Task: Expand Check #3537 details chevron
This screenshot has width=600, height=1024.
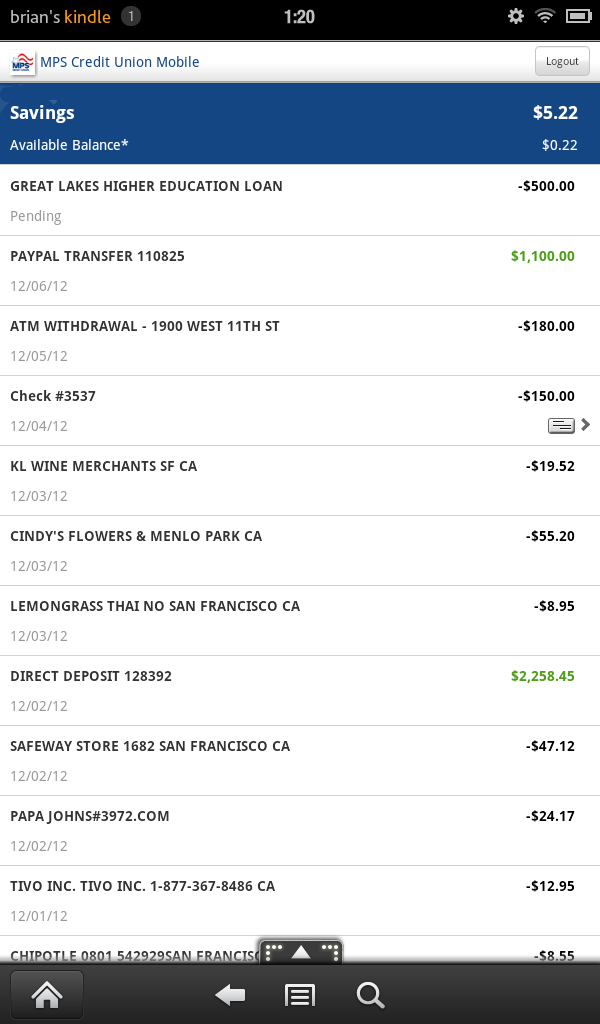Action: (x=586, y=425)
